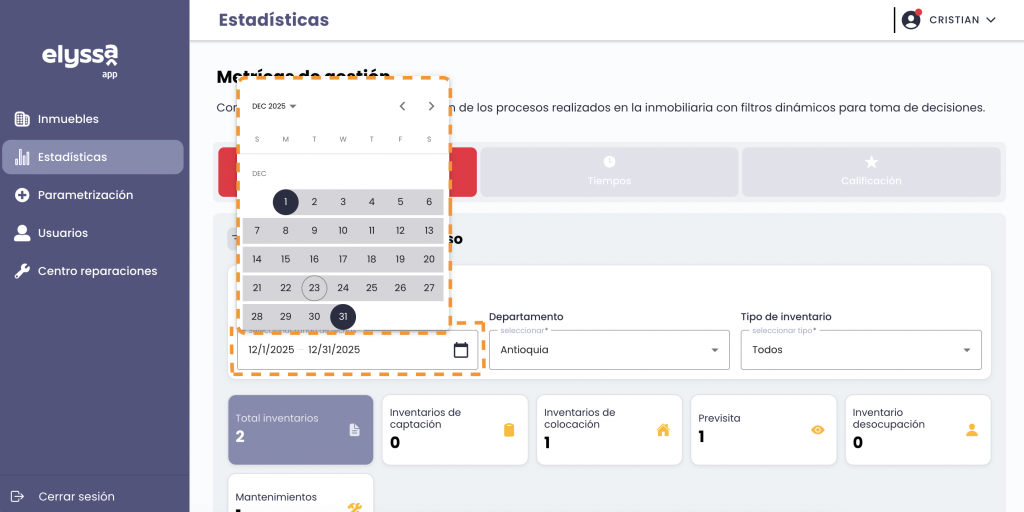Click the Inmuebles building icon in sidebar
Screen dimensions: 1024x512
coord(22,119)
